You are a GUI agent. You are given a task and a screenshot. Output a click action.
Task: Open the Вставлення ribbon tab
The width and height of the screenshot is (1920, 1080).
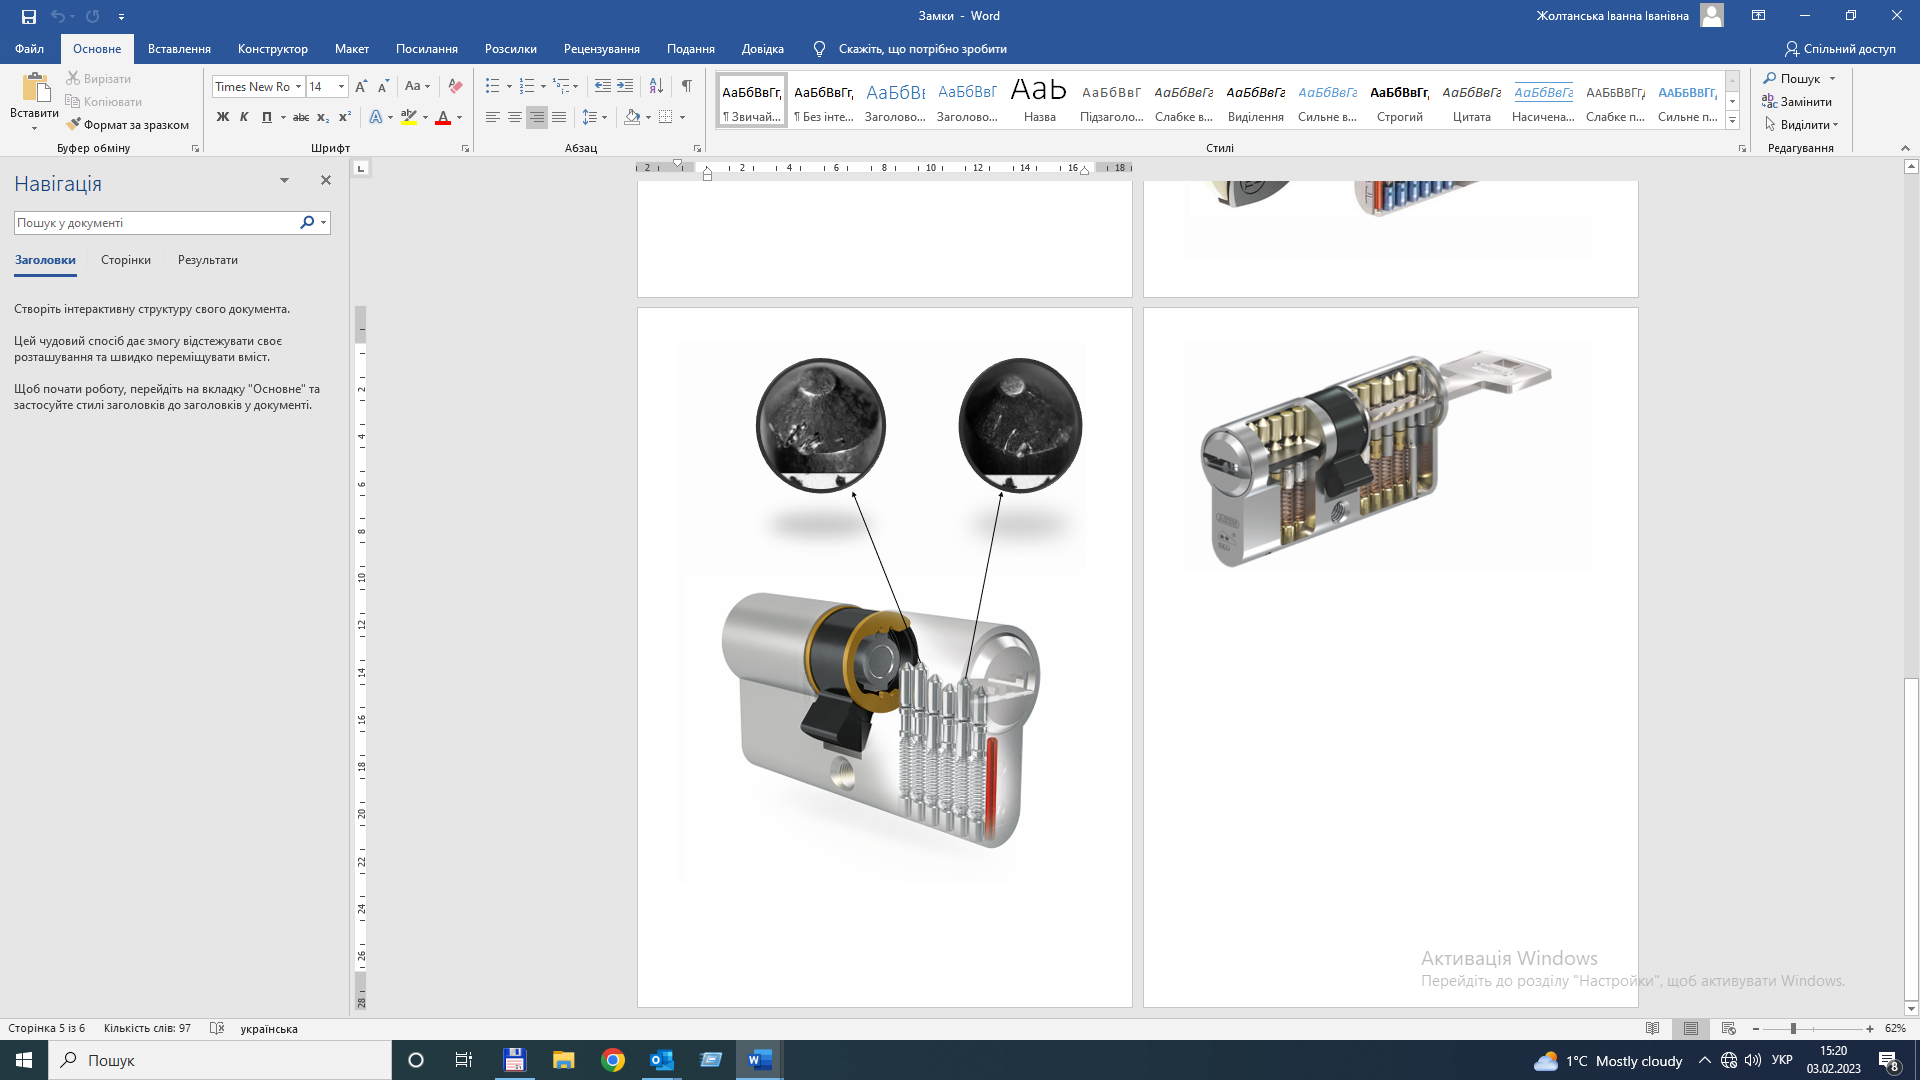(179, 49)
